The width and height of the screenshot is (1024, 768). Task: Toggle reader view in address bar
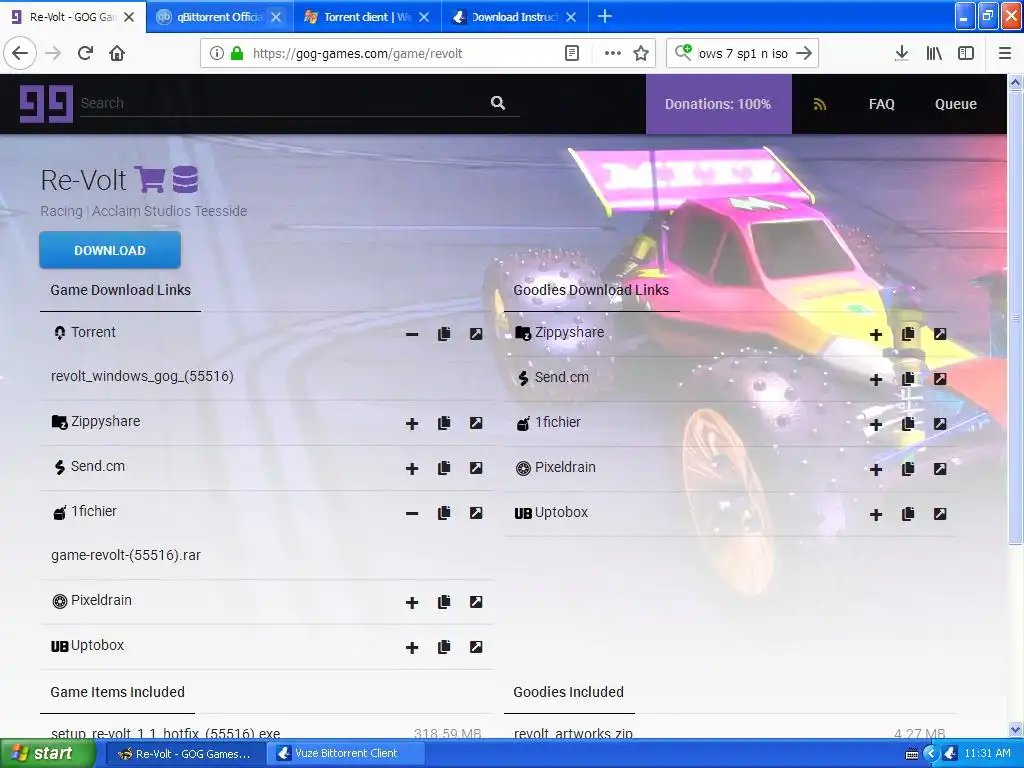(x=571, y=54)
